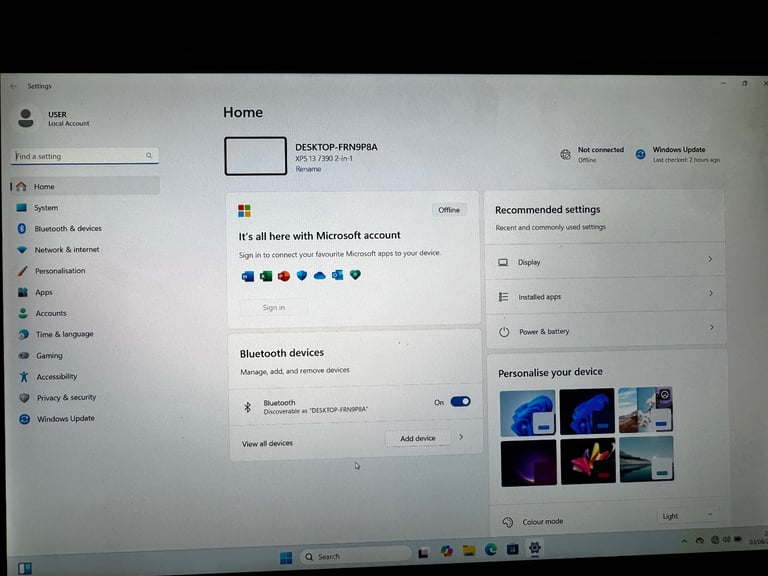768x576 pixels.
Task: Click the USER profile avatar icon
Action: point(26,118)
